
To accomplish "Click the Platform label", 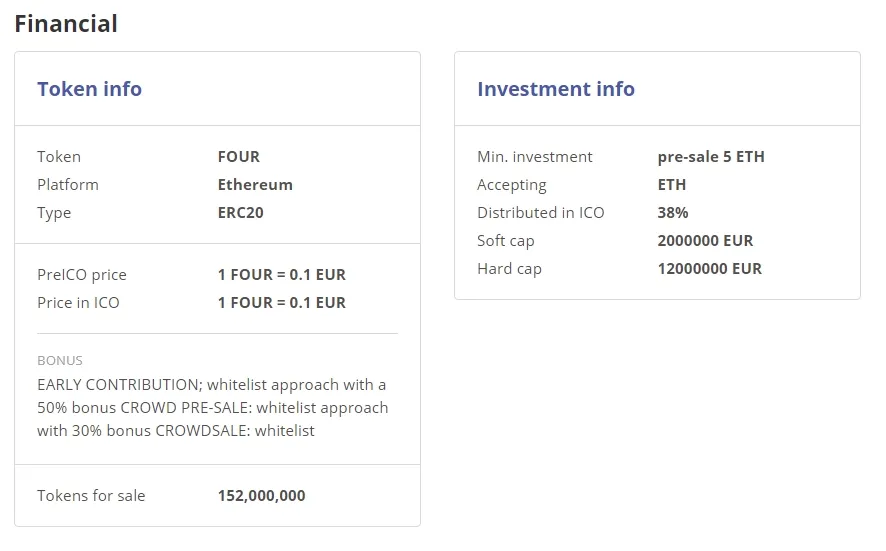I will (68, 185).
